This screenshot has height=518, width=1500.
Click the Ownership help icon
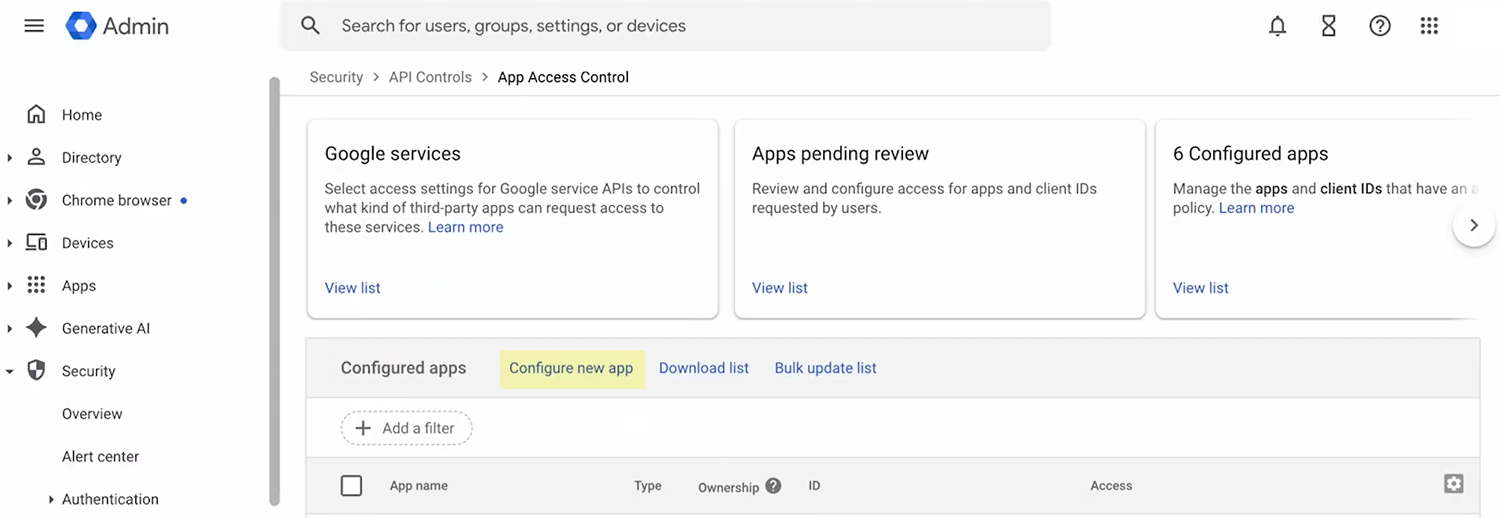tap(773, 486)
